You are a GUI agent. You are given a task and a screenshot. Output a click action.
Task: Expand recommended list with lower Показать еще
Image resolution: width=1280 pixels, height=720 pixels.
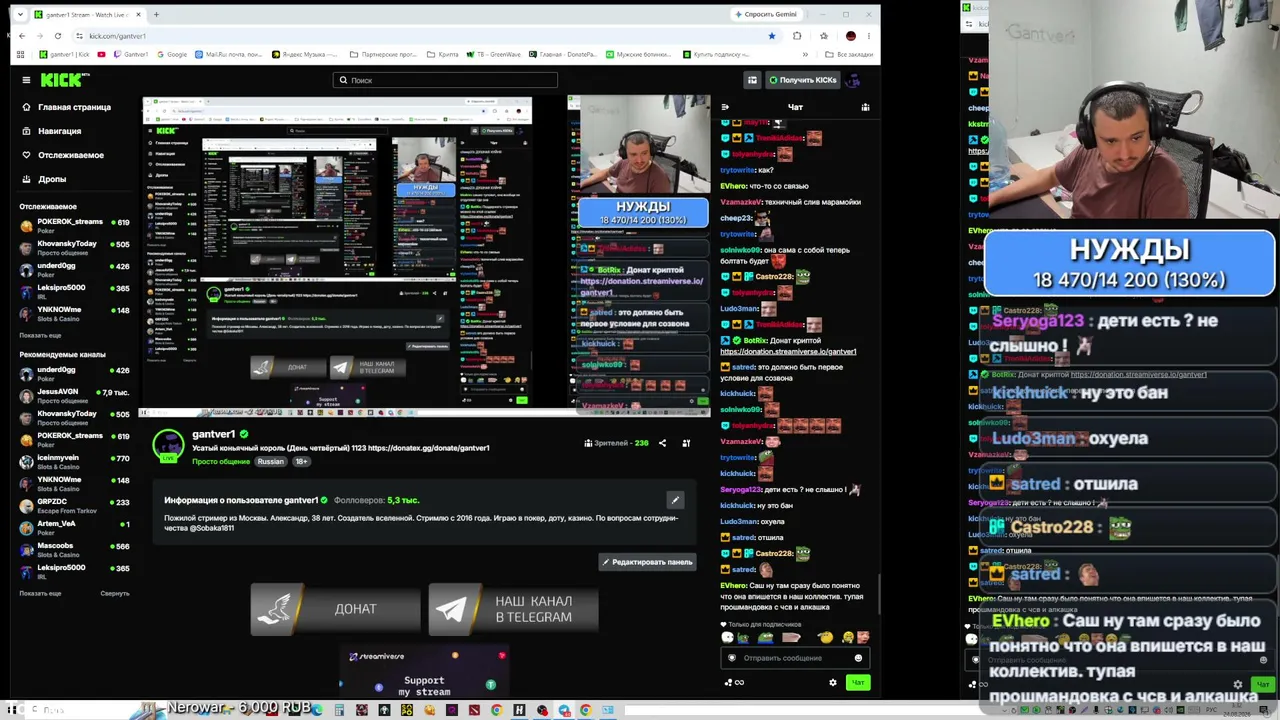(40, 593)
